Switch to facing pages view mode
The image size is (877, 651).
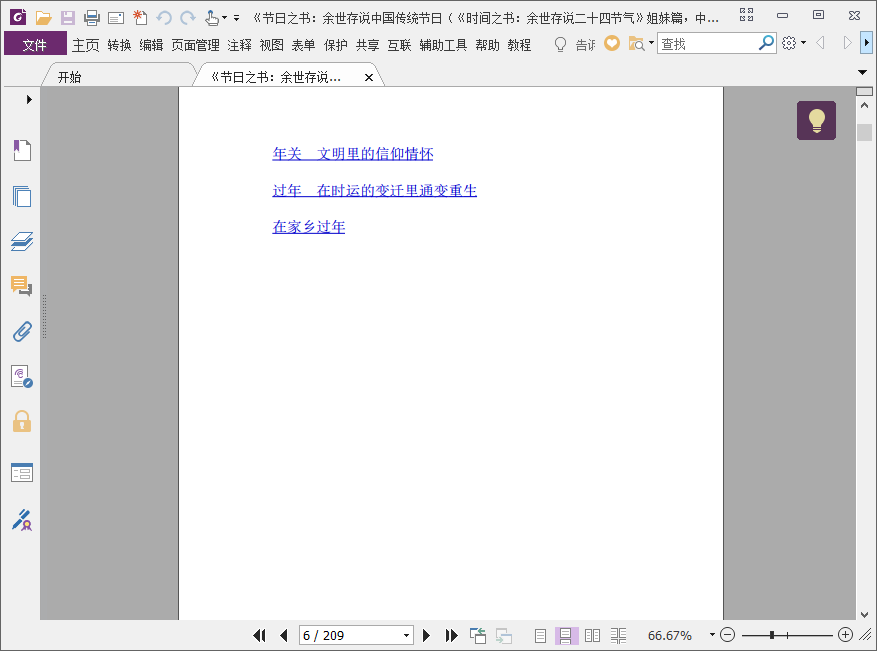click(x=592, y=635)
